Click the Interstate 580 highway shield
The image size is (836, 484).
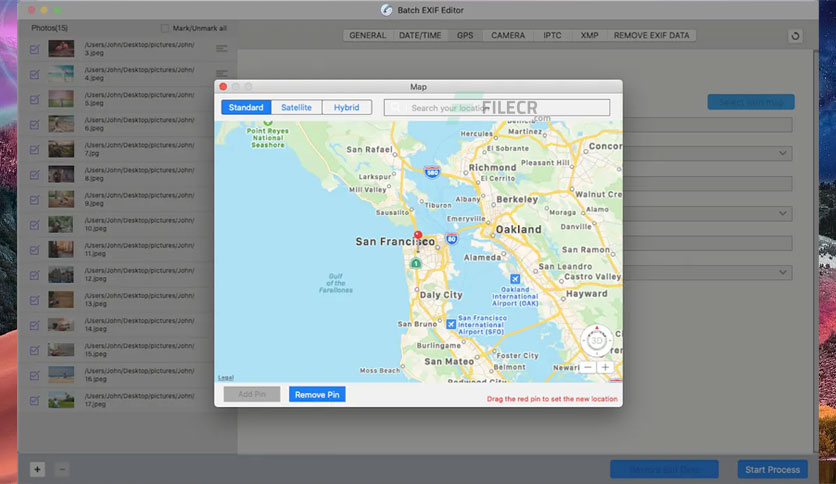[x=432, y=172]
